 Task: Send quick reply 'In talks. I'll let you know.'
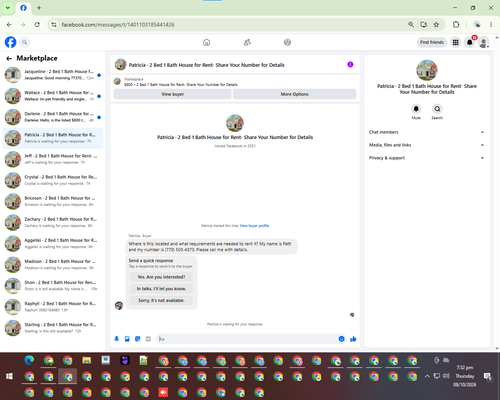(x=161, y=289)
